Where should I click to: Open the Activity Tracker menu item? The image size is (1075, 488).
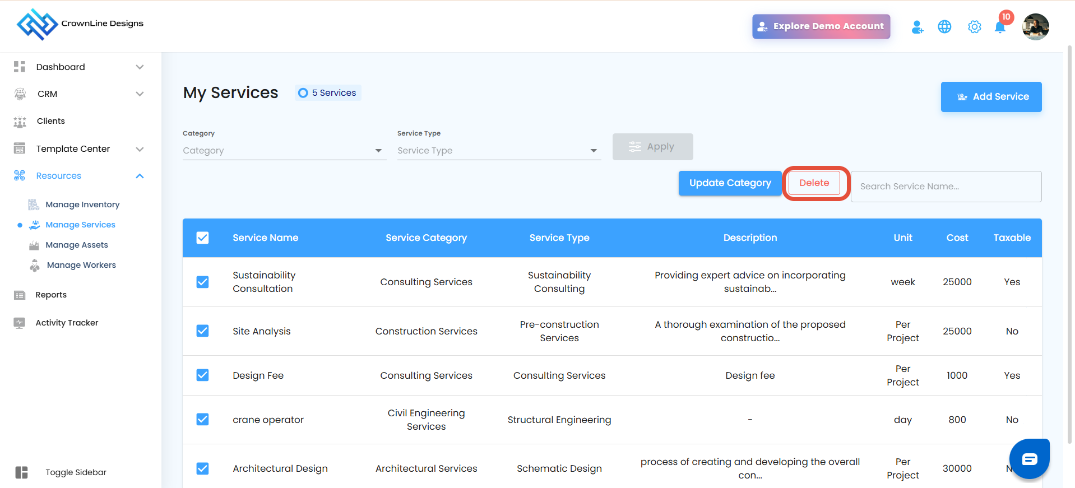(x=66, y=323)
